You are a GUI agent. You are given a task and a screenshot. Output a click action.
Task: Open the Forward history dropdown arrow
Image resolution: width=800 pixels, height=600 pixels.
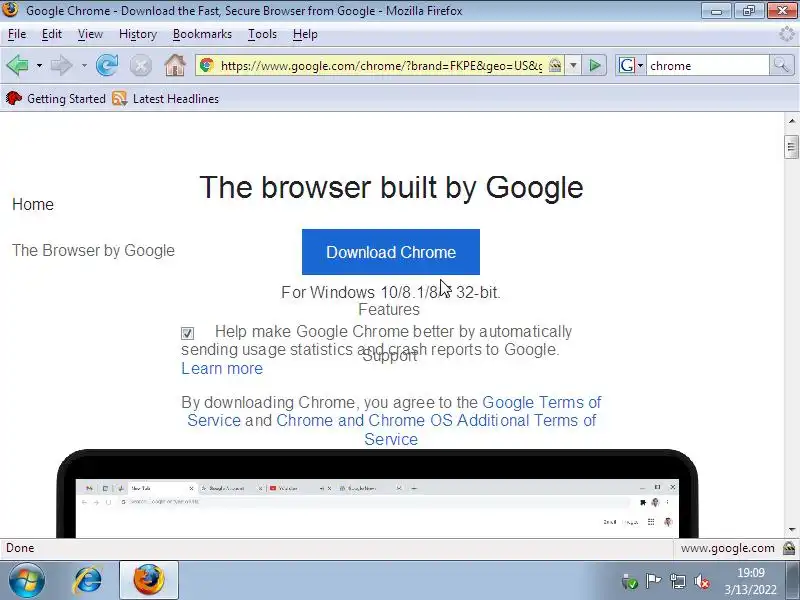84,66
